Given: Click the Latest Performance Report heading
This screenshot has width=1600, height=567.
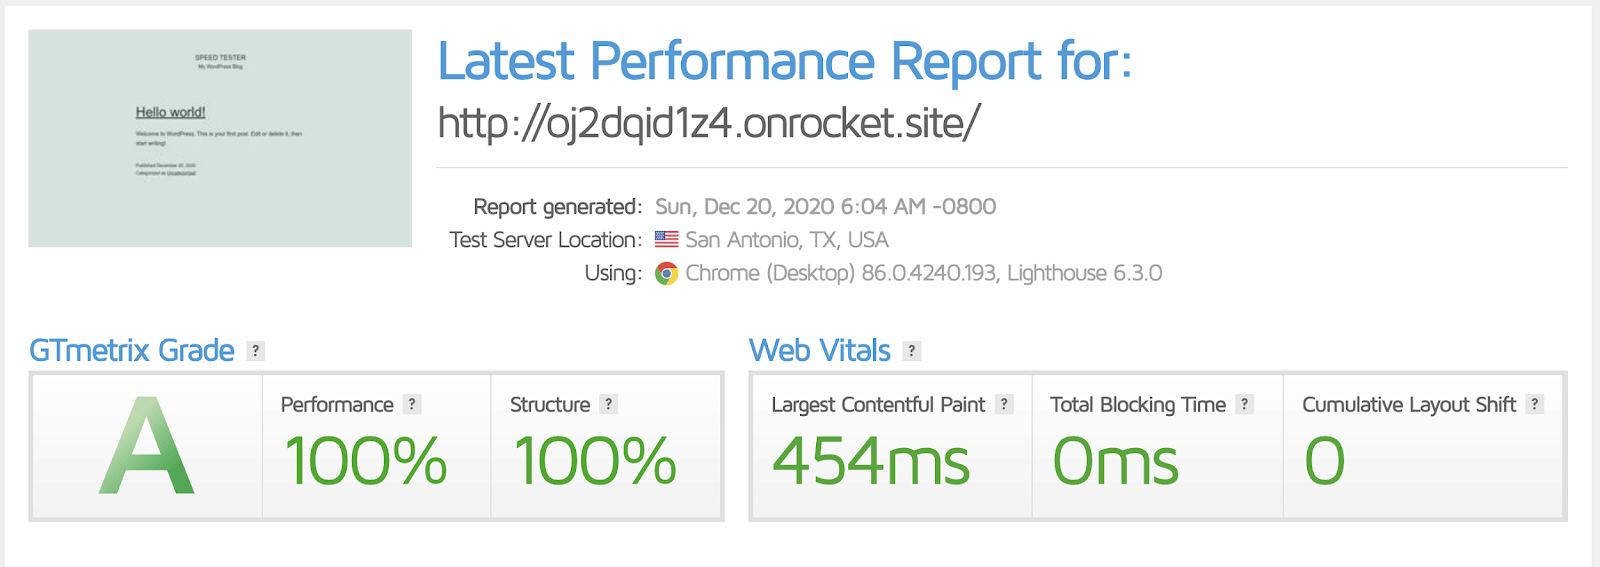Looking at the screenshot, I should point(785,62).
